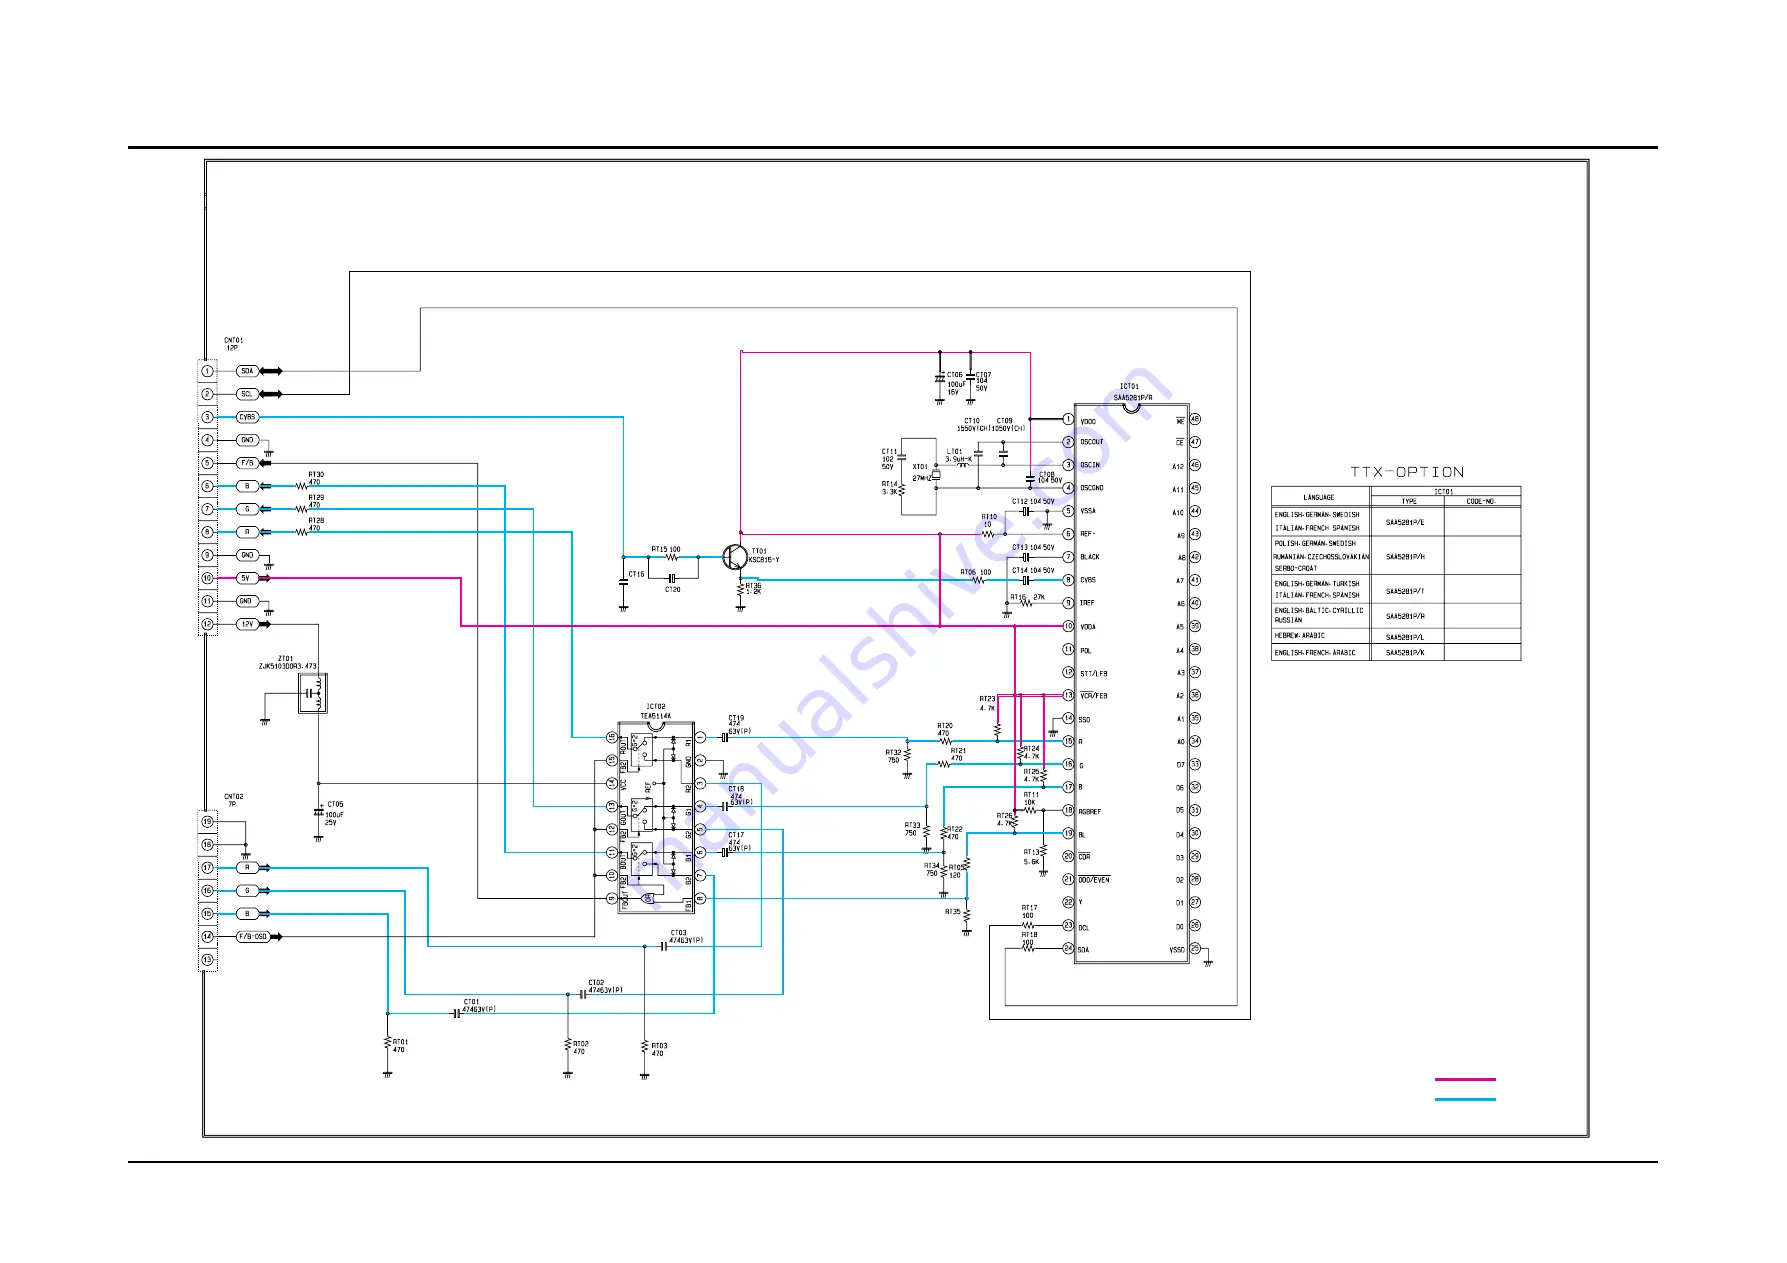Viewport: 1787px width, 1263px height.
Task: Select the OSCOUT pin label on ICT01
Action: click(1092, 442)
